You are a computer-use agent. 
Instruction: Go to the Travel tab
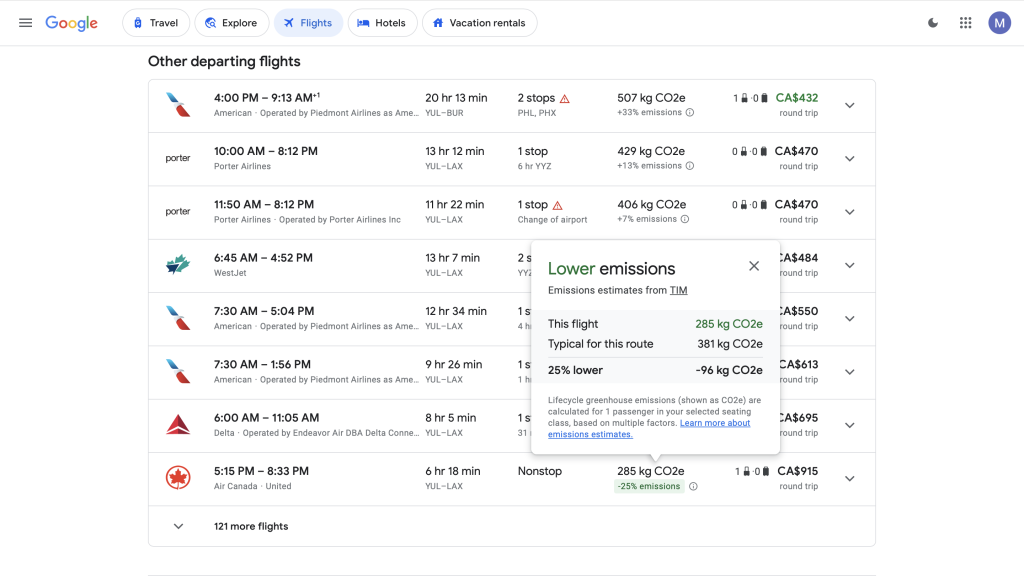coord(155,23)
